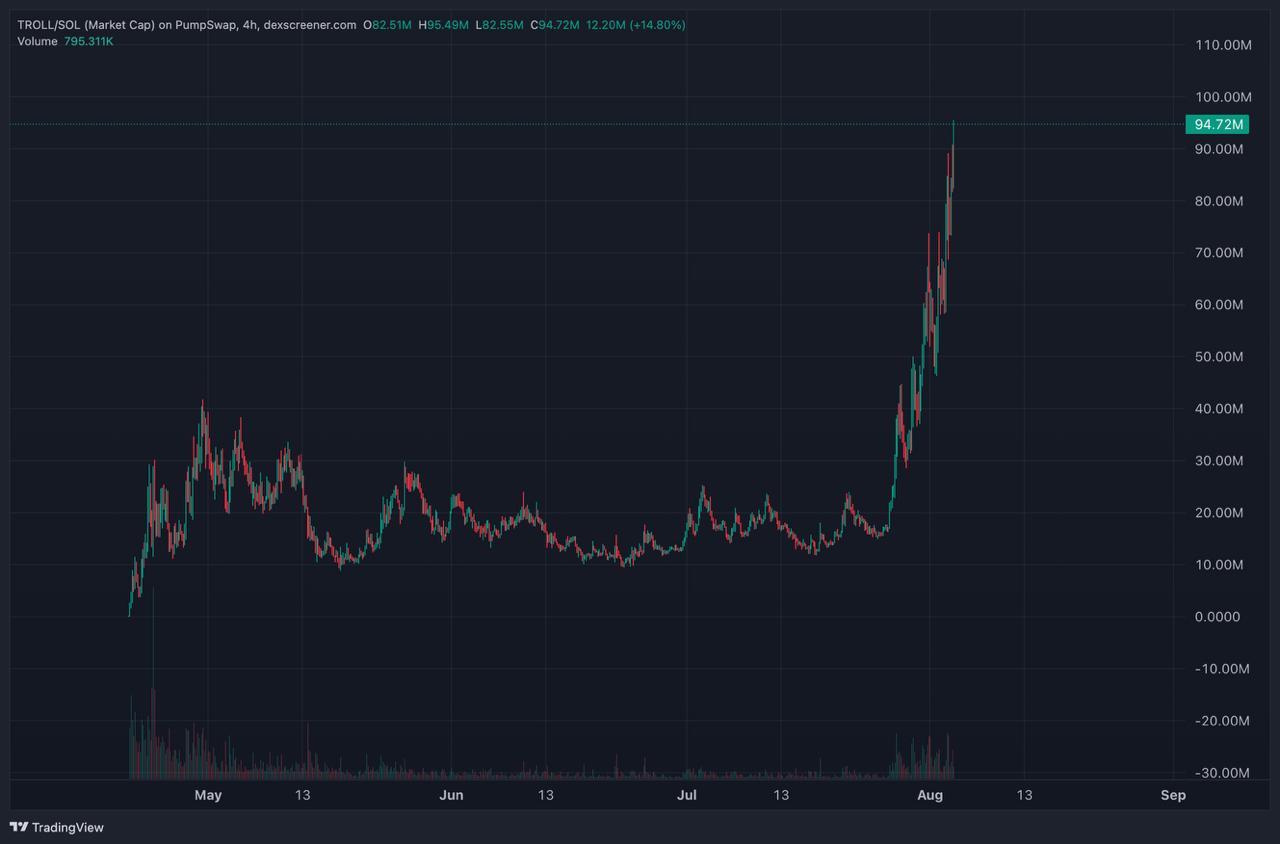
Task: Click the 50.00M price axis label
Action: tap(1219, 357)
